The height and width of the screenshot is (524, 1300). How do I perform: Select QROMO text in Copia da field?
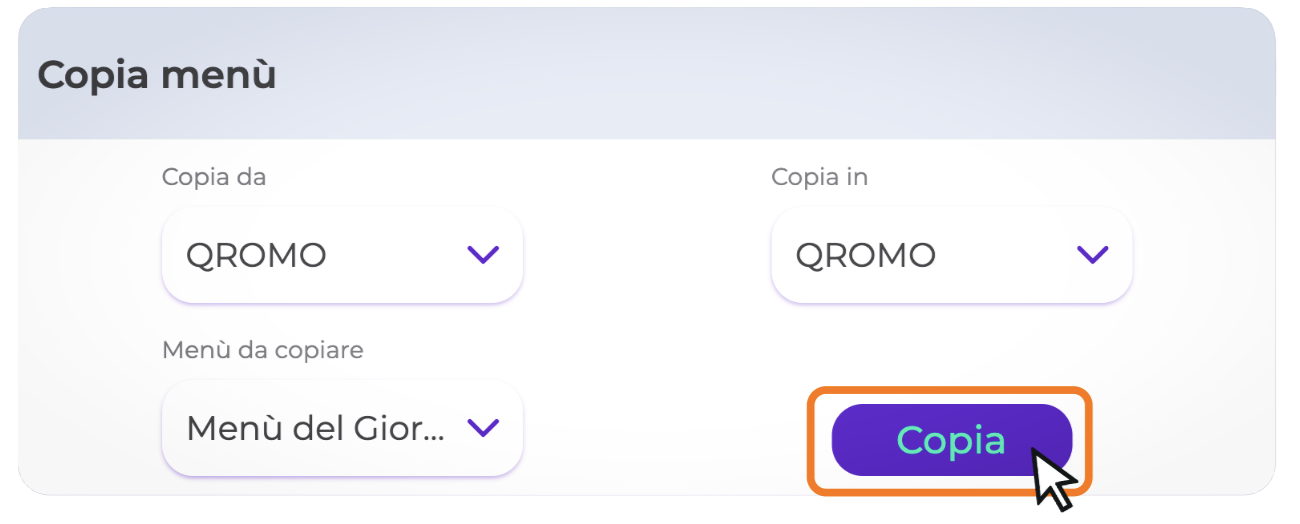[x=257, y=256]
